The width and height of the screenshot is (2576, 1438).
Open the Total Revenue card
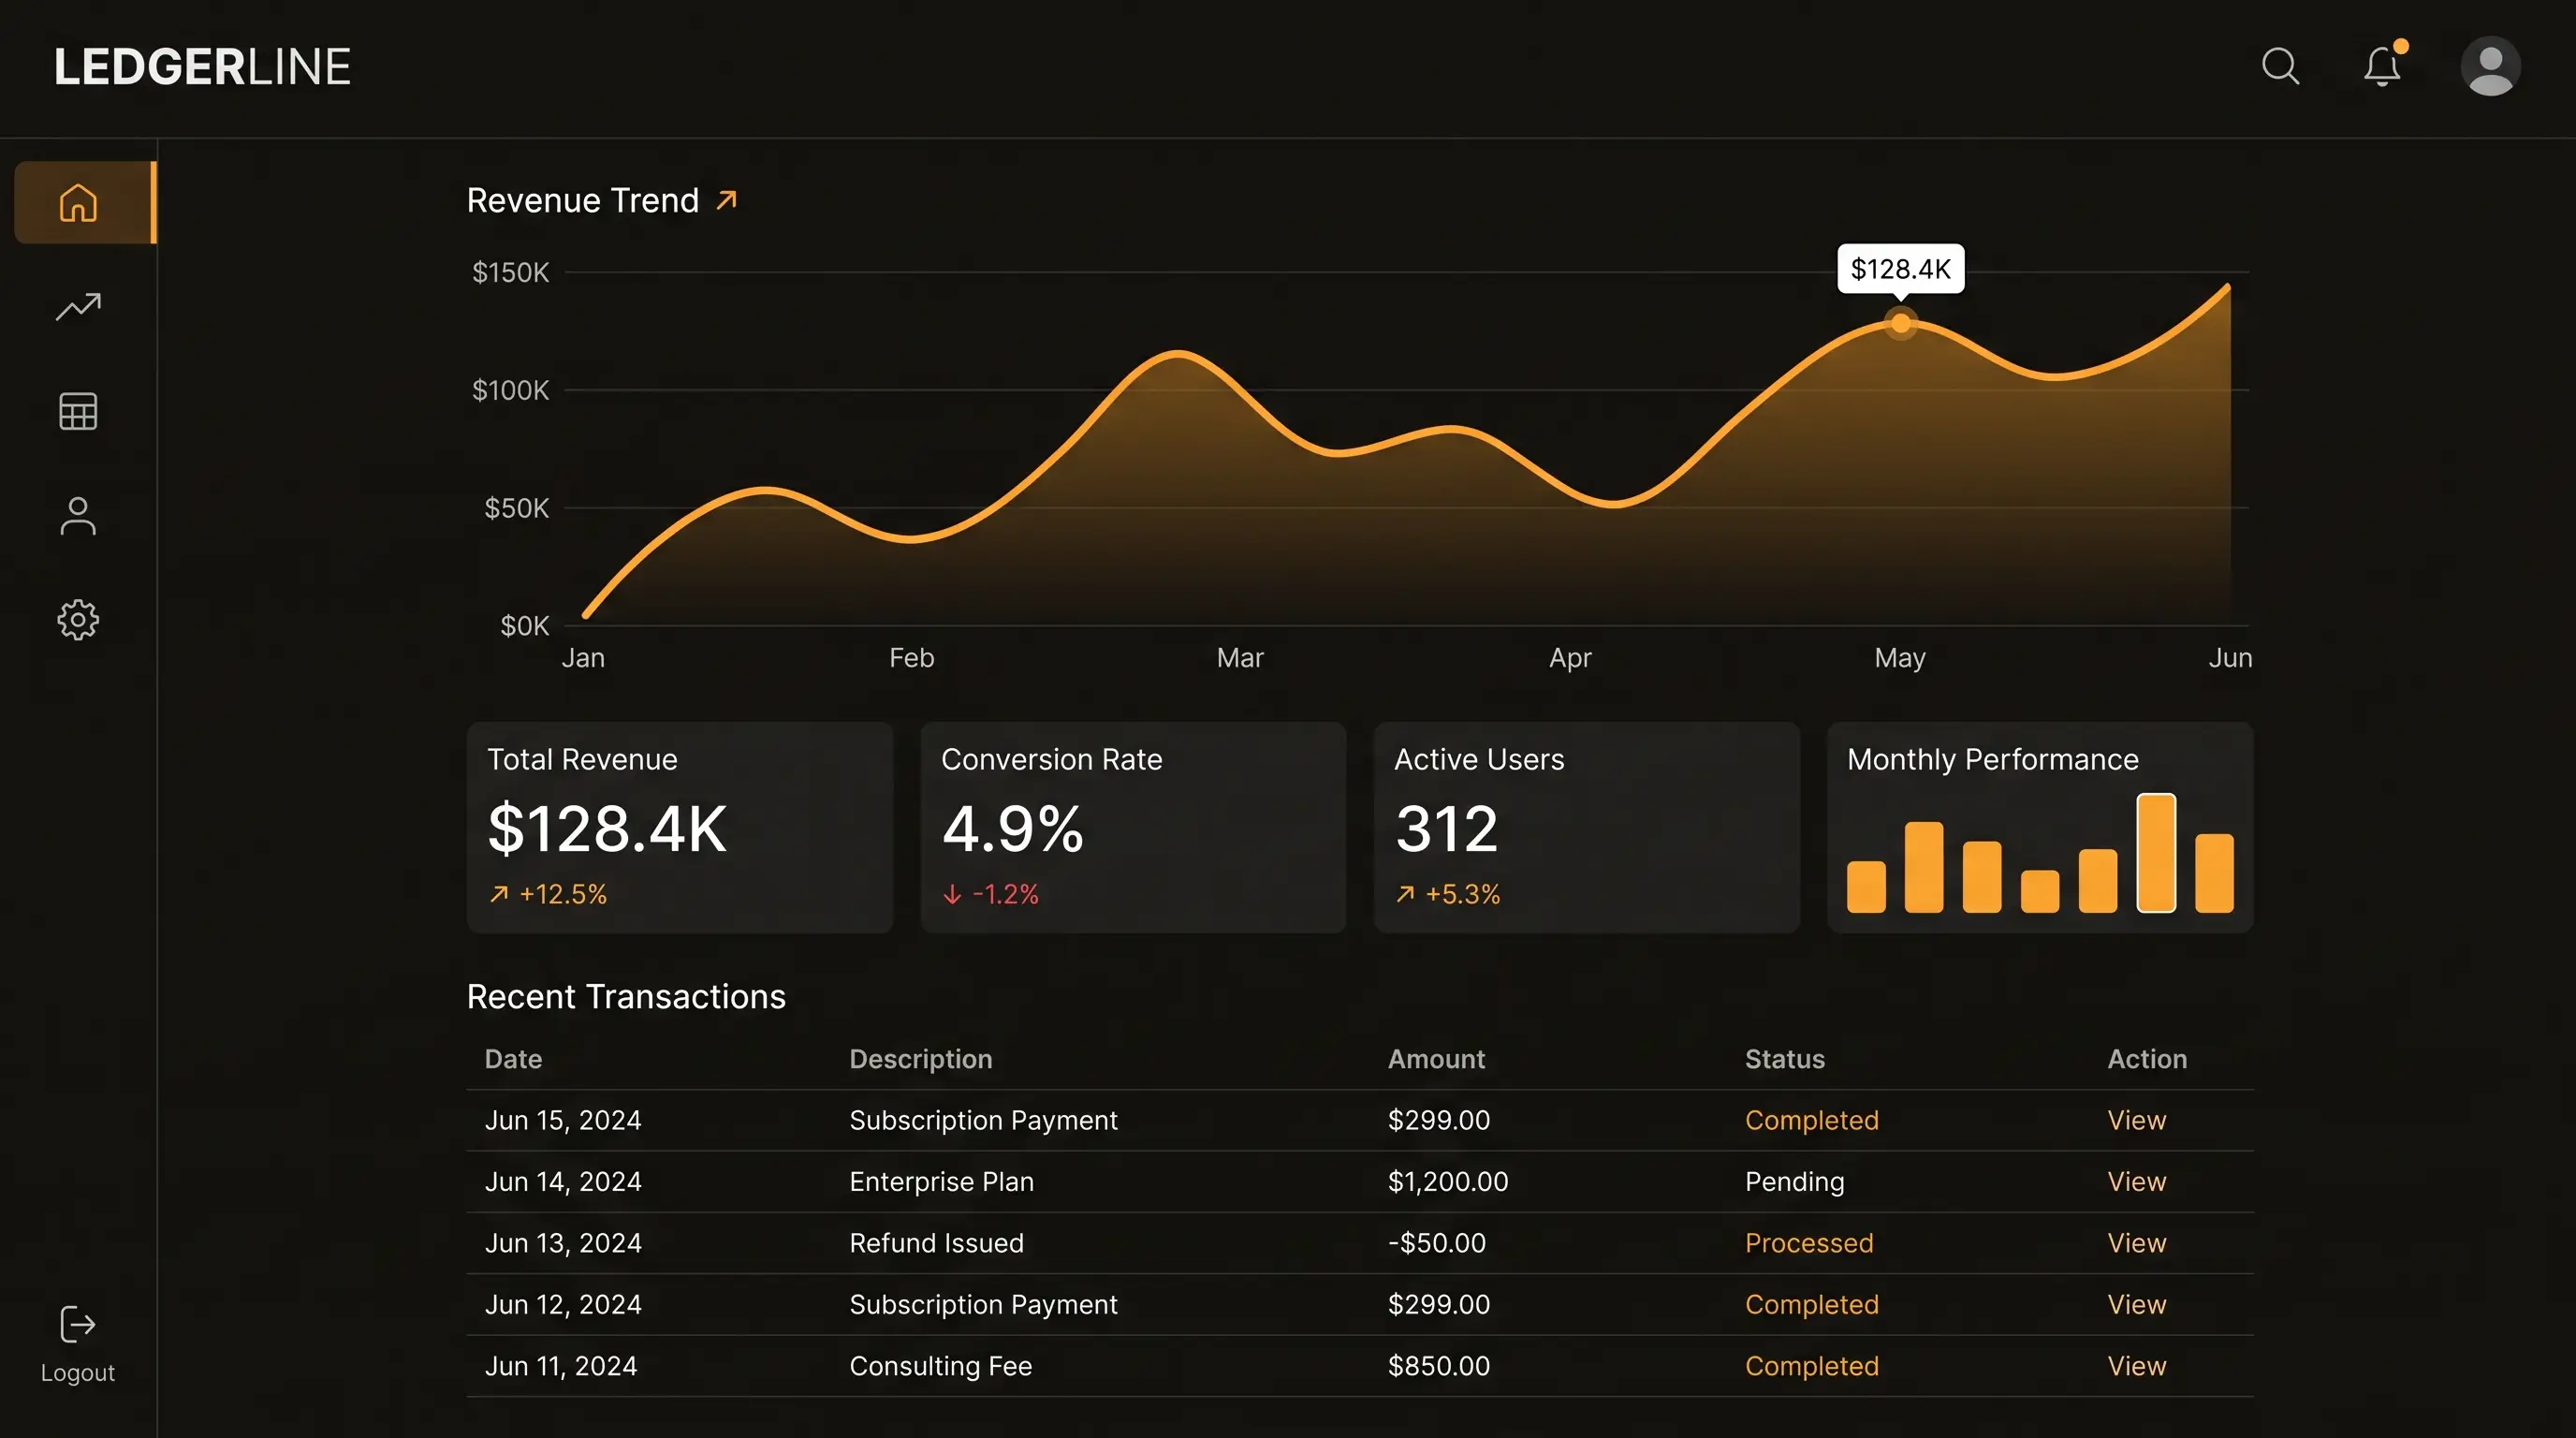pos(679,827)
